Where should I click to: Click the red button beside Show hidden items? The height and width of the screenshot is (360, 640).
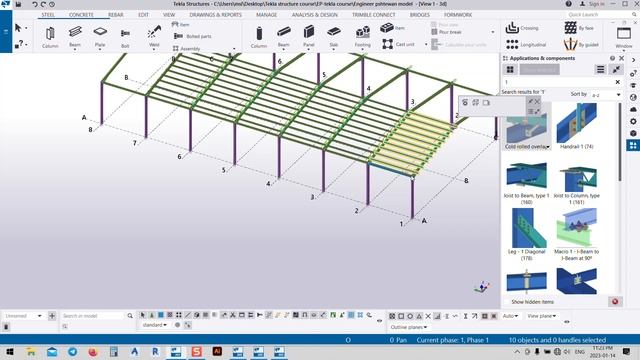615,302
